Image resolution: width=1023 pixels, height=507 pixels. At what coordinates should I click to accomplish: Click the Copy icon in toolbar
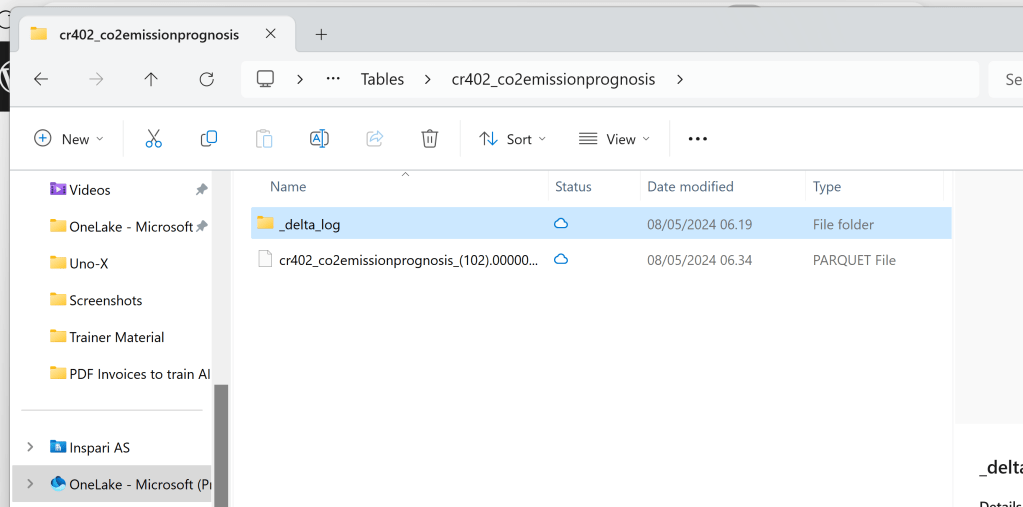click(x=209, y=139)
